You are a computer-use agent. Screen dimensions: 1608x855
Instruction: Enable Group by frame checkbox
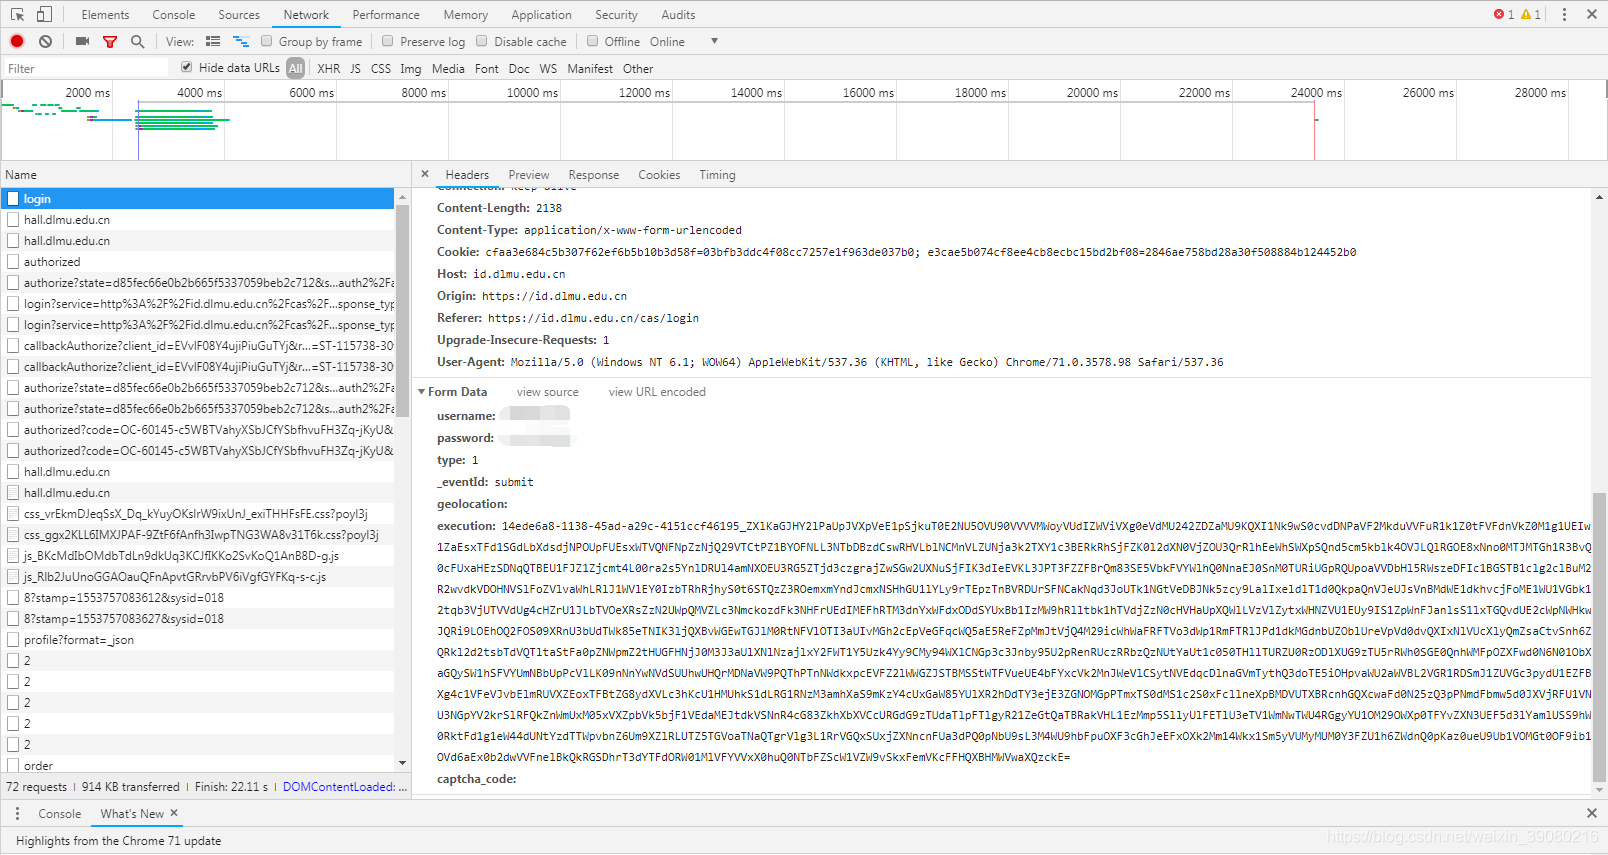266,41
